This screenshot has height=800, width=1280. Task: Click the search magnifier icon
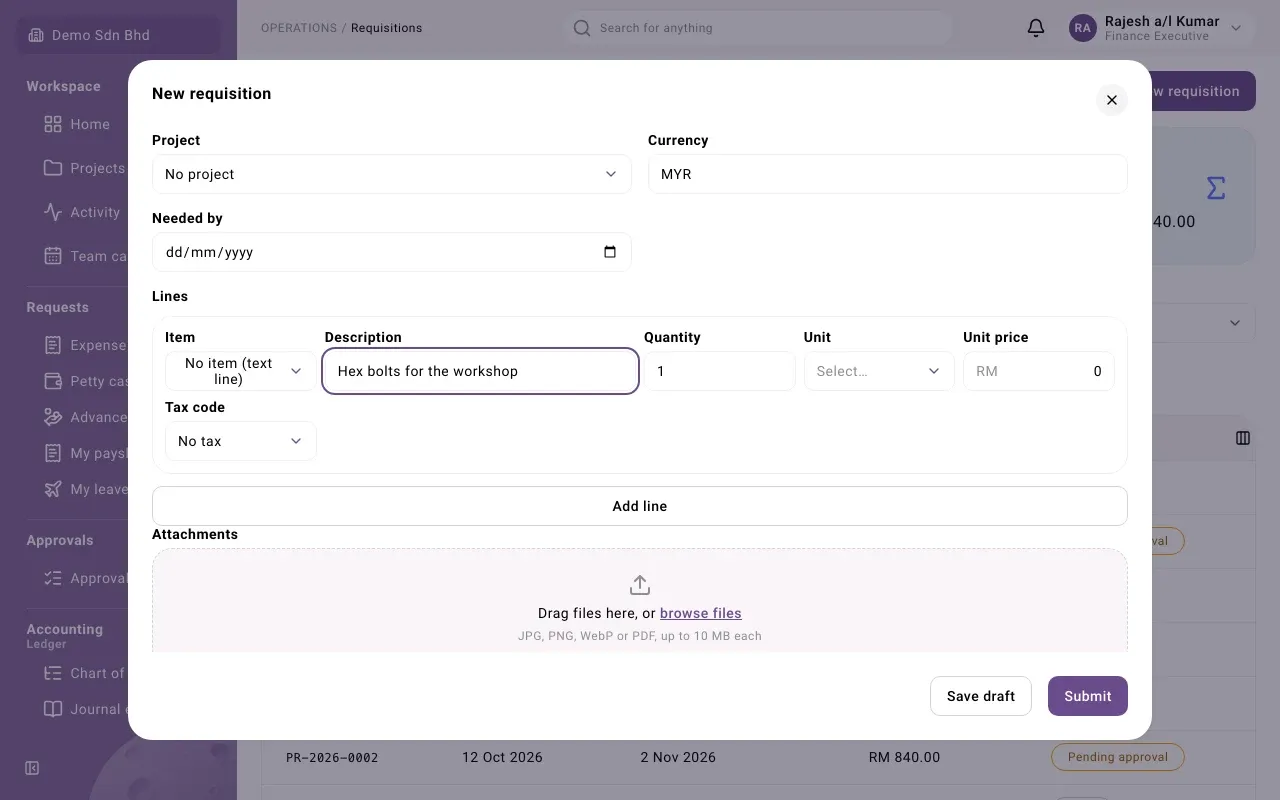[x=582, y=28]
